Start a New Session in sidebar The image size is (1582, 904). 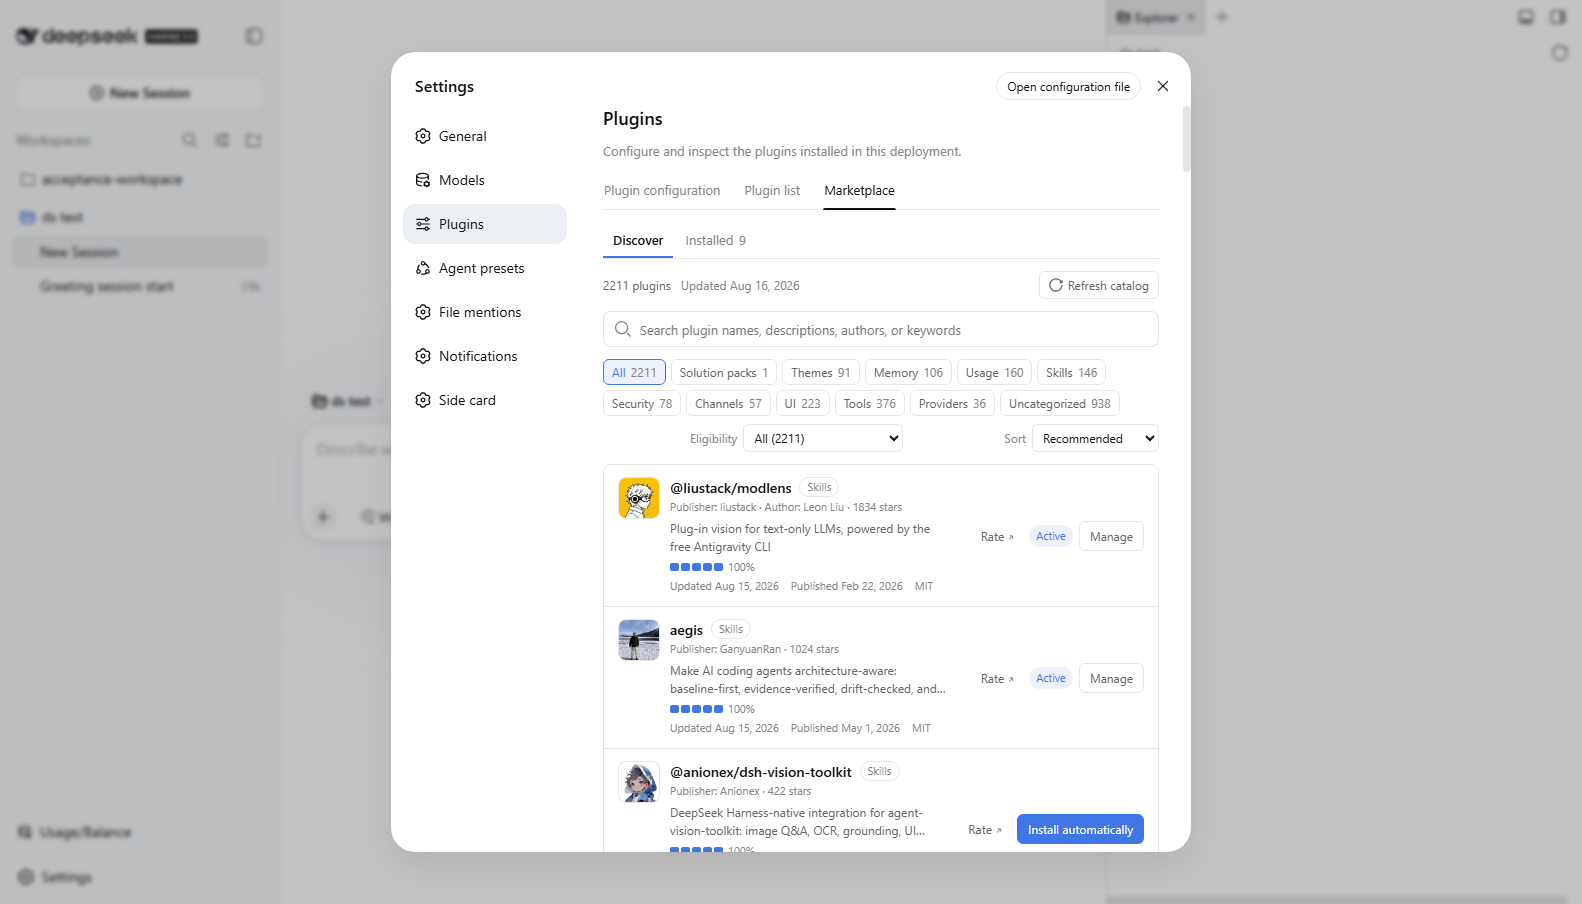pos(140,93)
